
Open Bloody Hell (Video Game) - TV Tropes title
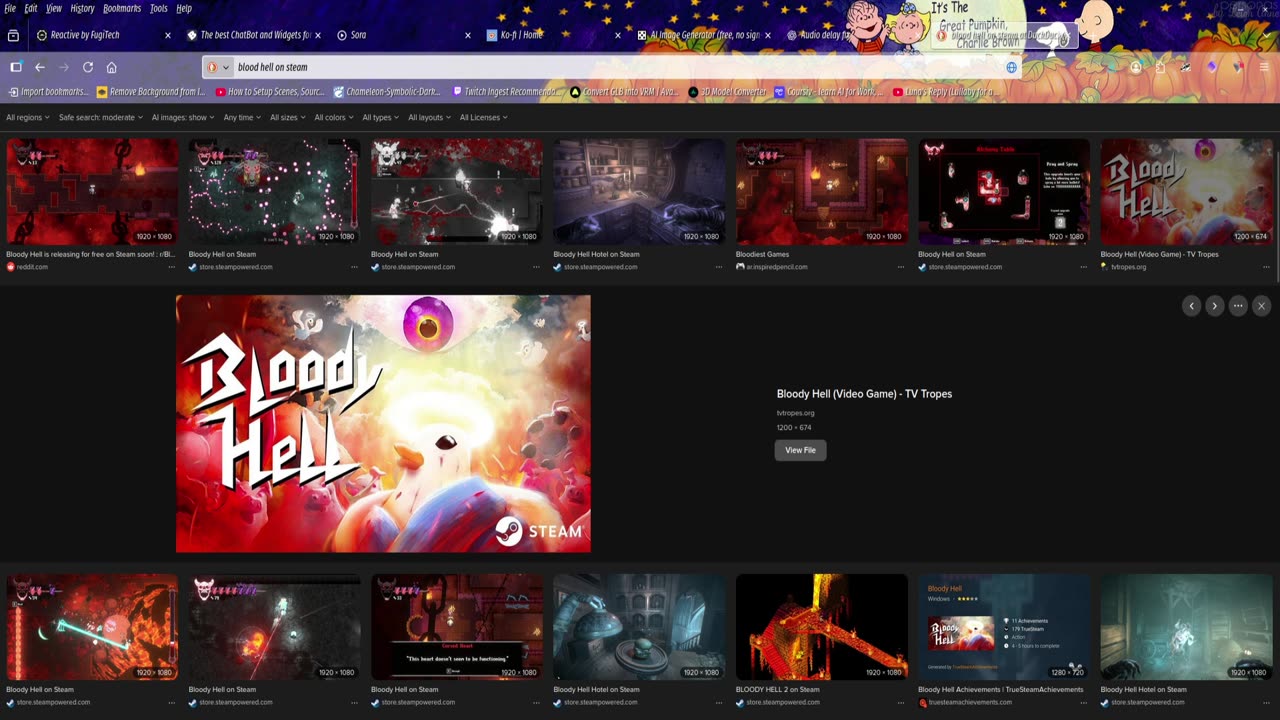(864, 394)
